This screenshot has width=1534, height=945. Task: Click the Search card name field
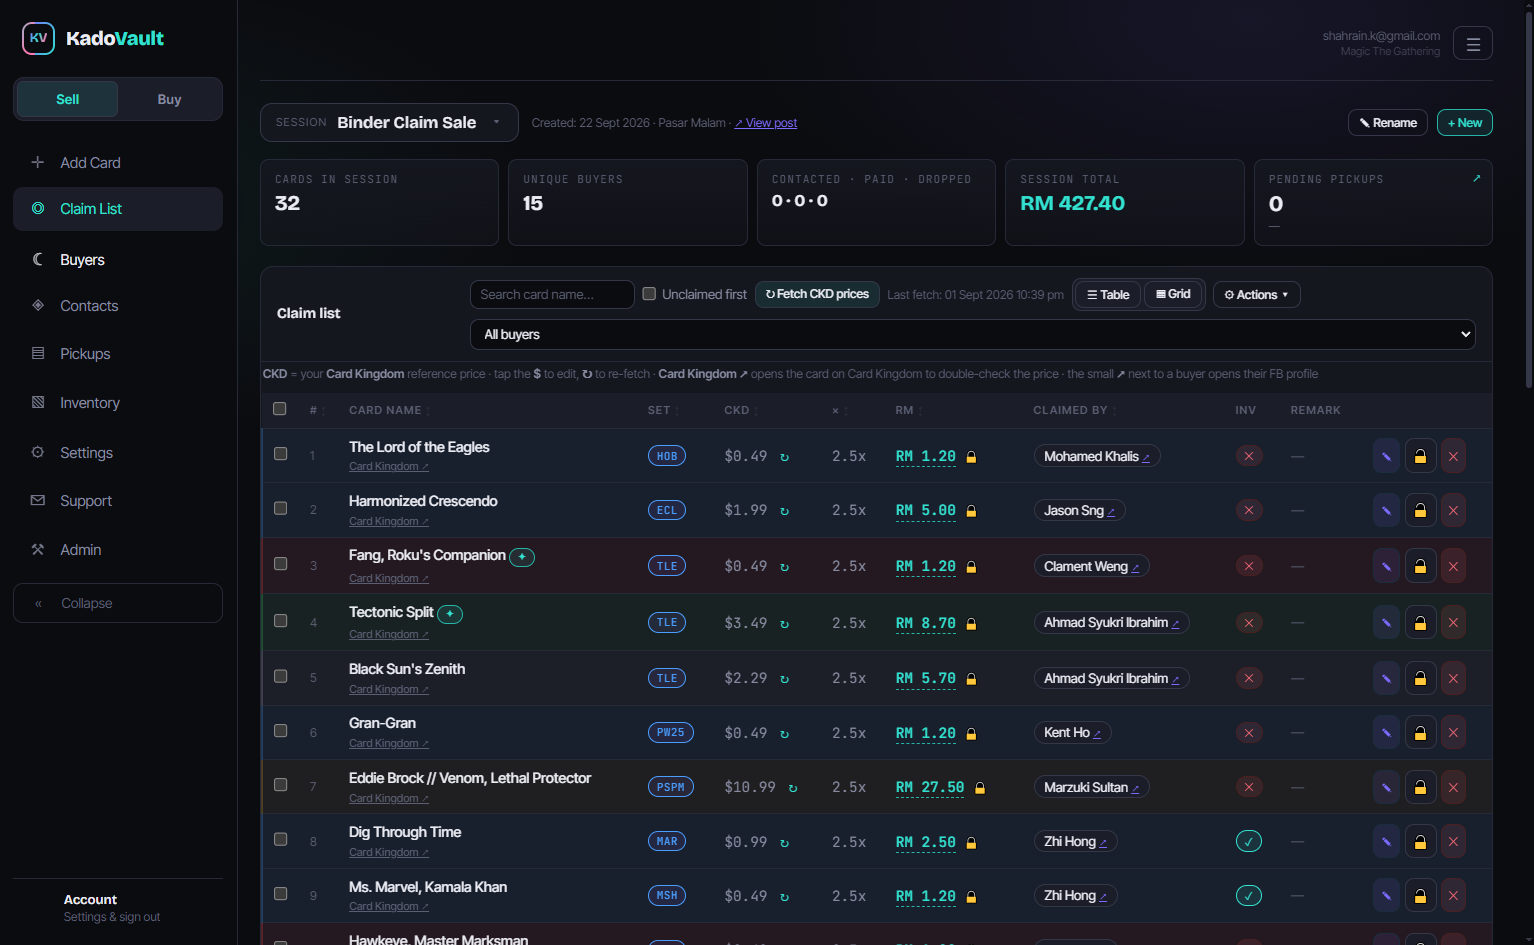[552, 294]
